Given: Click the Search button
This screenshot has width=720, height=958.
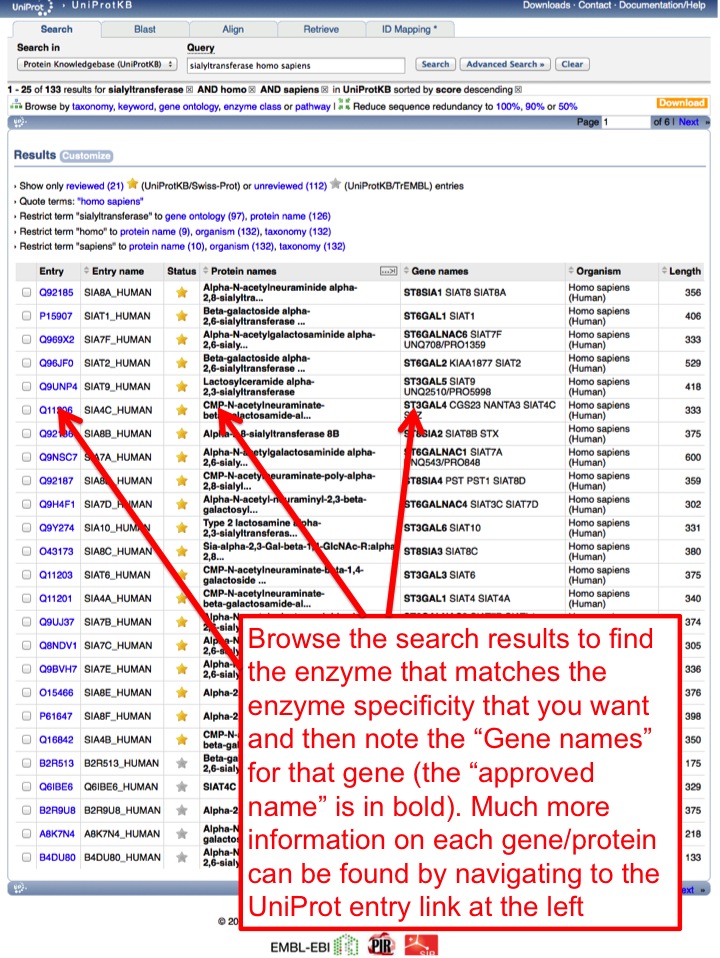Looking at the screenshot, I should (435, 64).
